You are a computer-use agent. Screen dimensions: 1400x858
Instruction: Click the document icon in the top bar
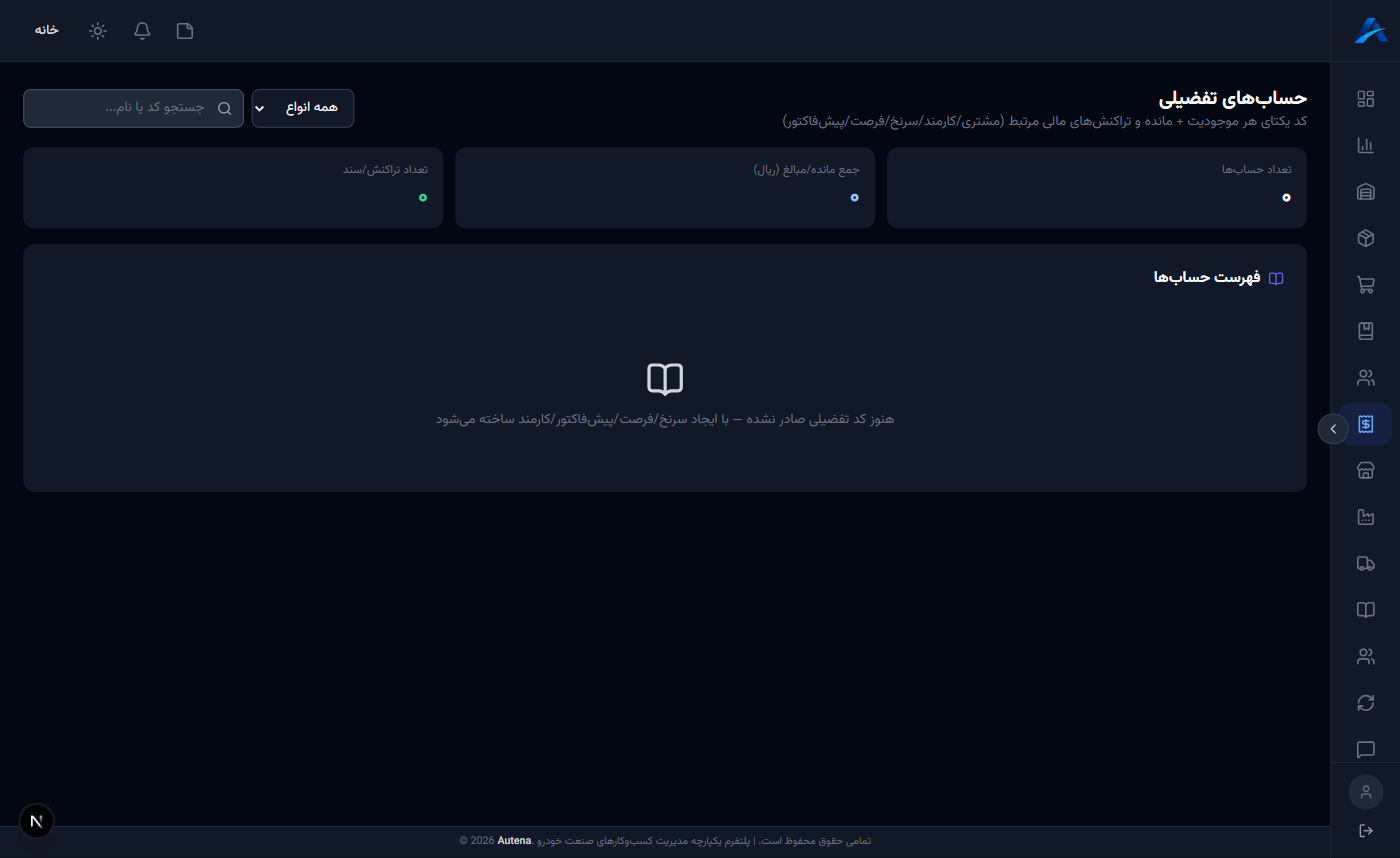[x=185, y=30]
